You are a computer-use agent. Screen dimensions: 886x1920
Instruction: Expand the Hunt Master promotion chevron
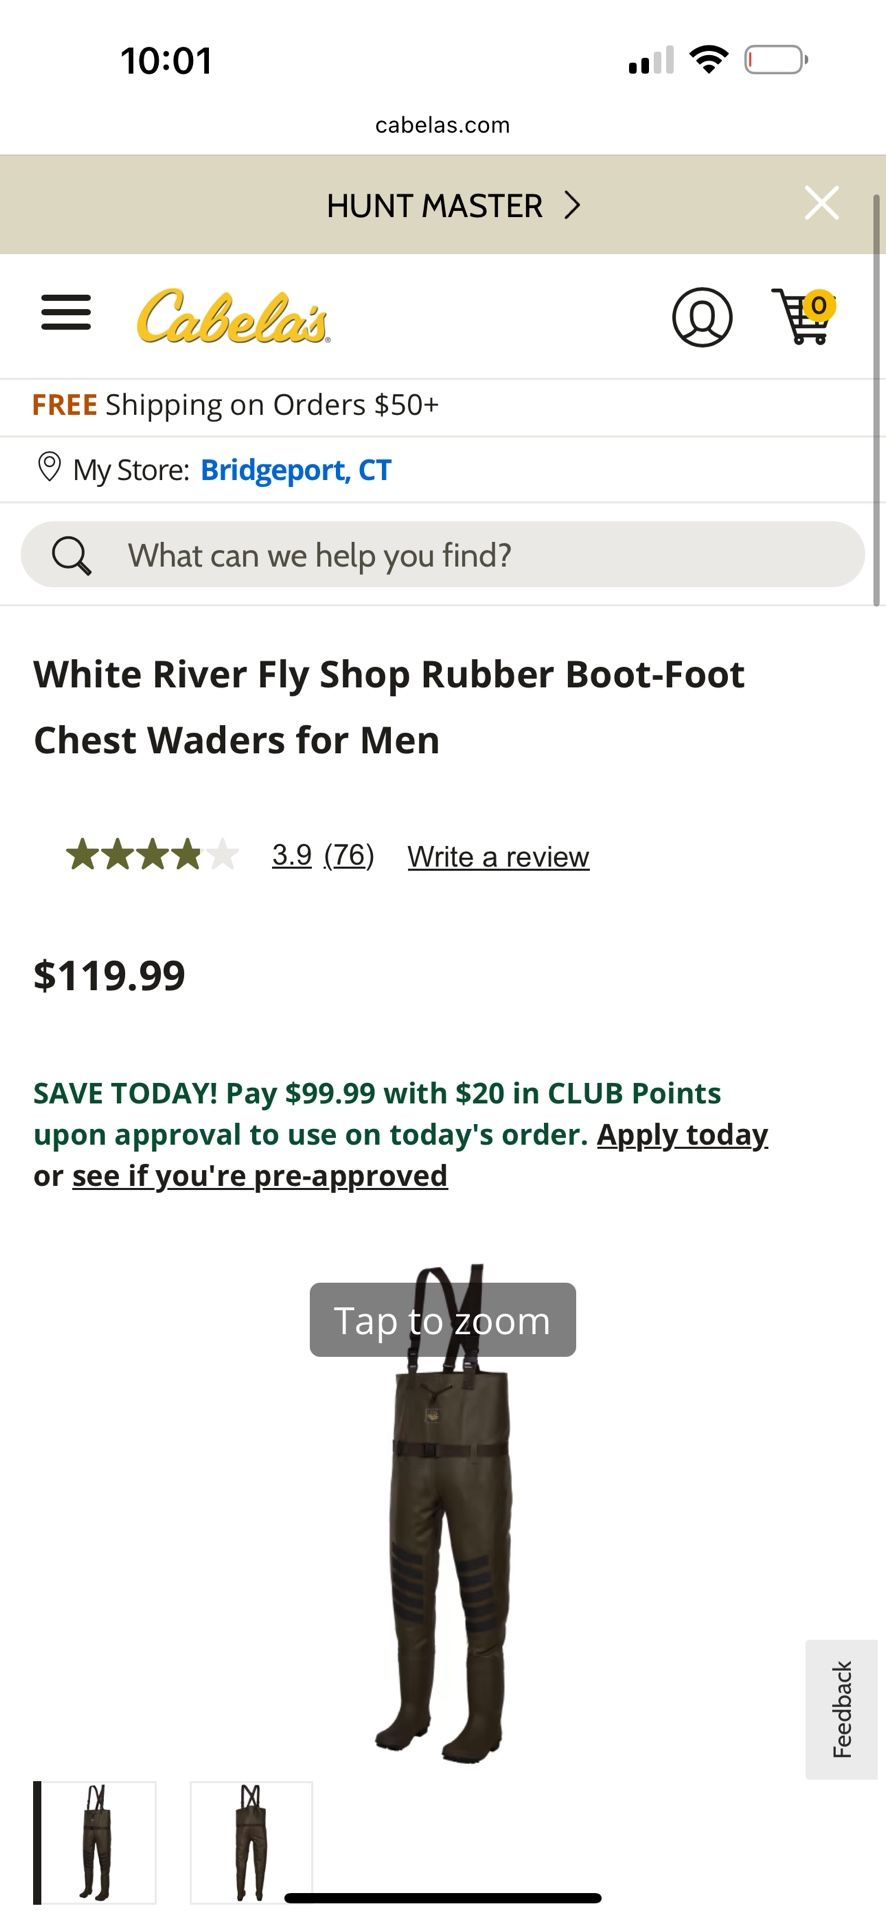(x=572, y=206)
